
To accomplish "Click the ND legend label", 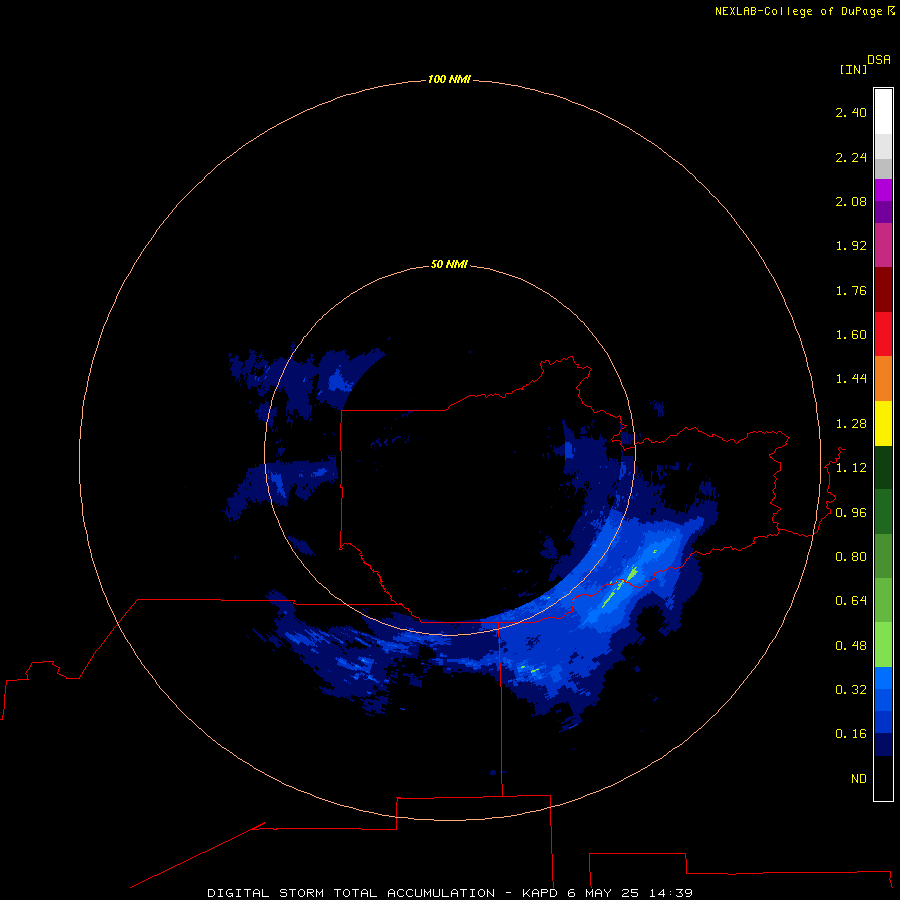I will point(859,779).
